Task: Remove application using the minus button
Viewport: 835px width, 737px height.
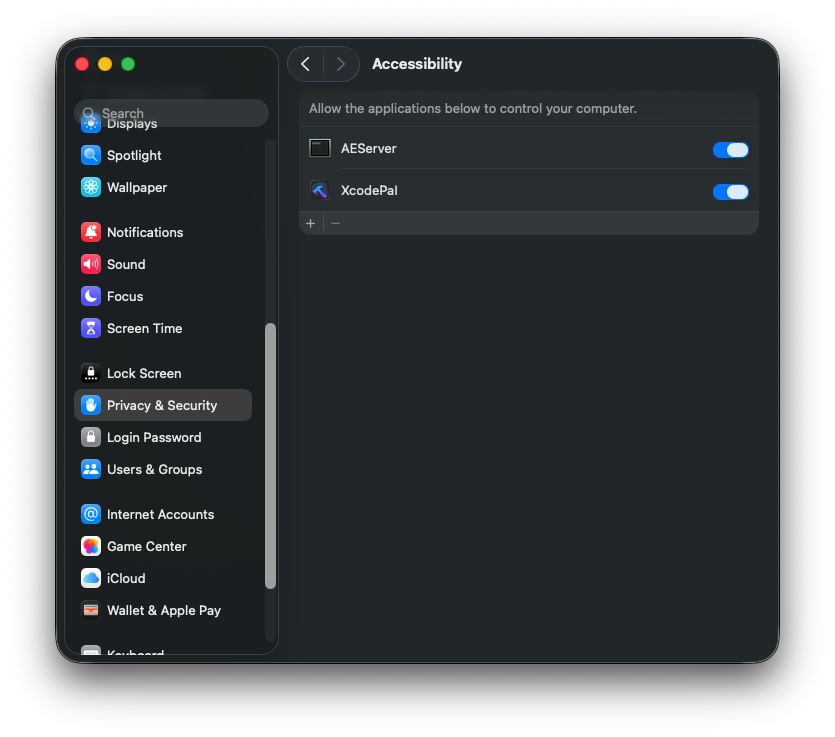Action: click(335, 223)
